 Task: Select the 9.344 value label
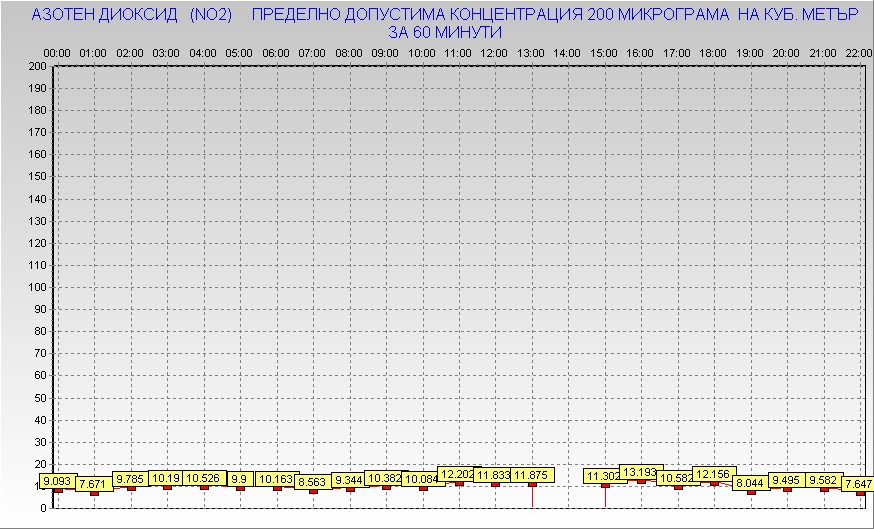349,480
